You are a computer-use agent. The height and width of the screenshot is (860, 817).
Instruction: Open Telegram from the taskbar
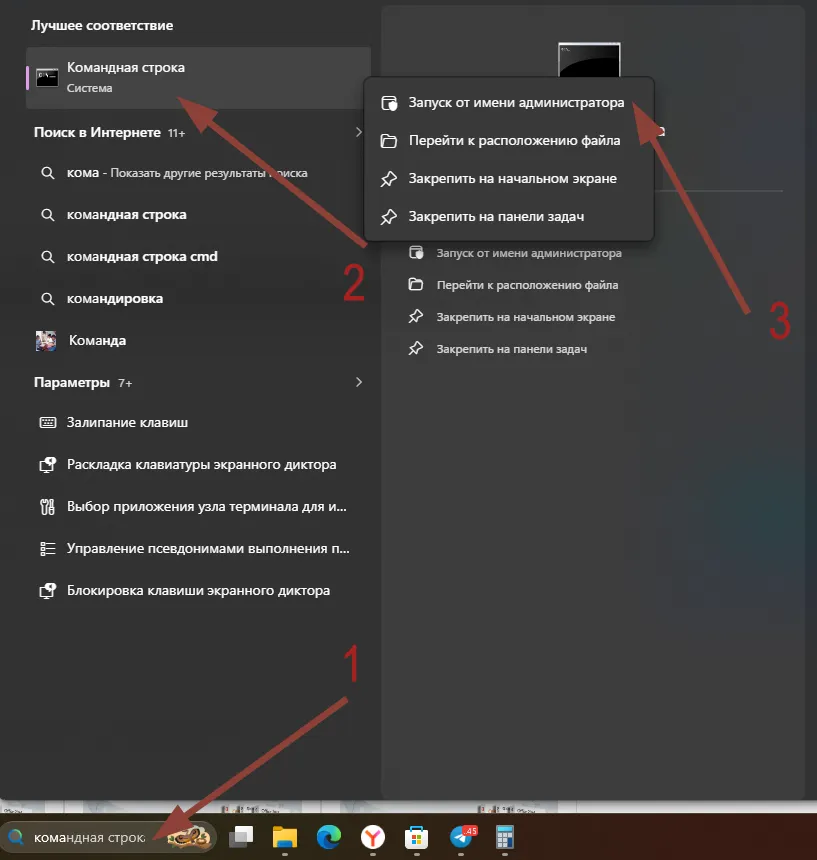point(462,837)
